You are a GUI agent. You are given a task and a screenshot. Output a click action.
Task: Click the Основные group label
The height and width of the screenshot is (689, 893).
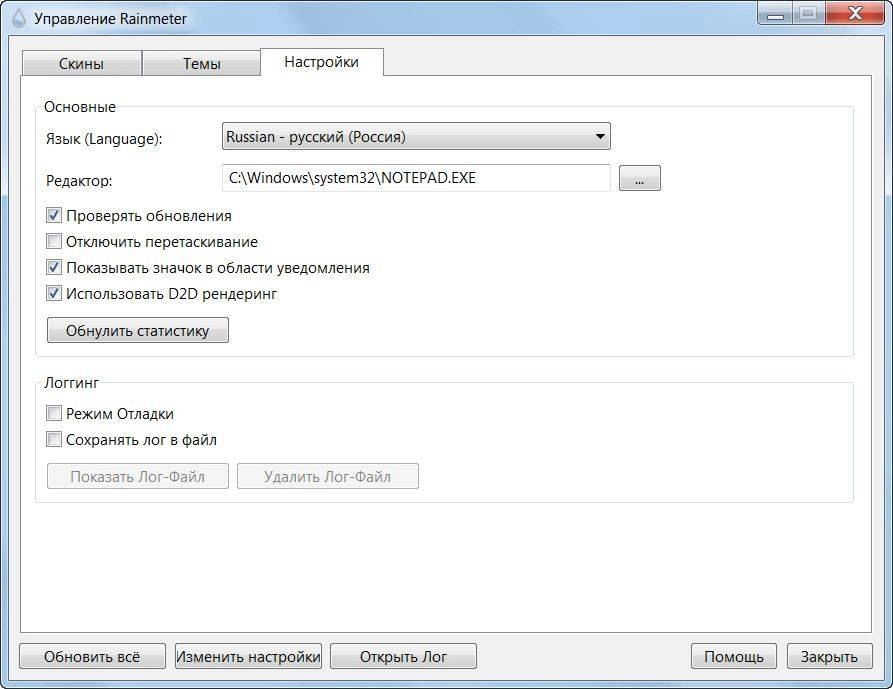tap(80, 107)
